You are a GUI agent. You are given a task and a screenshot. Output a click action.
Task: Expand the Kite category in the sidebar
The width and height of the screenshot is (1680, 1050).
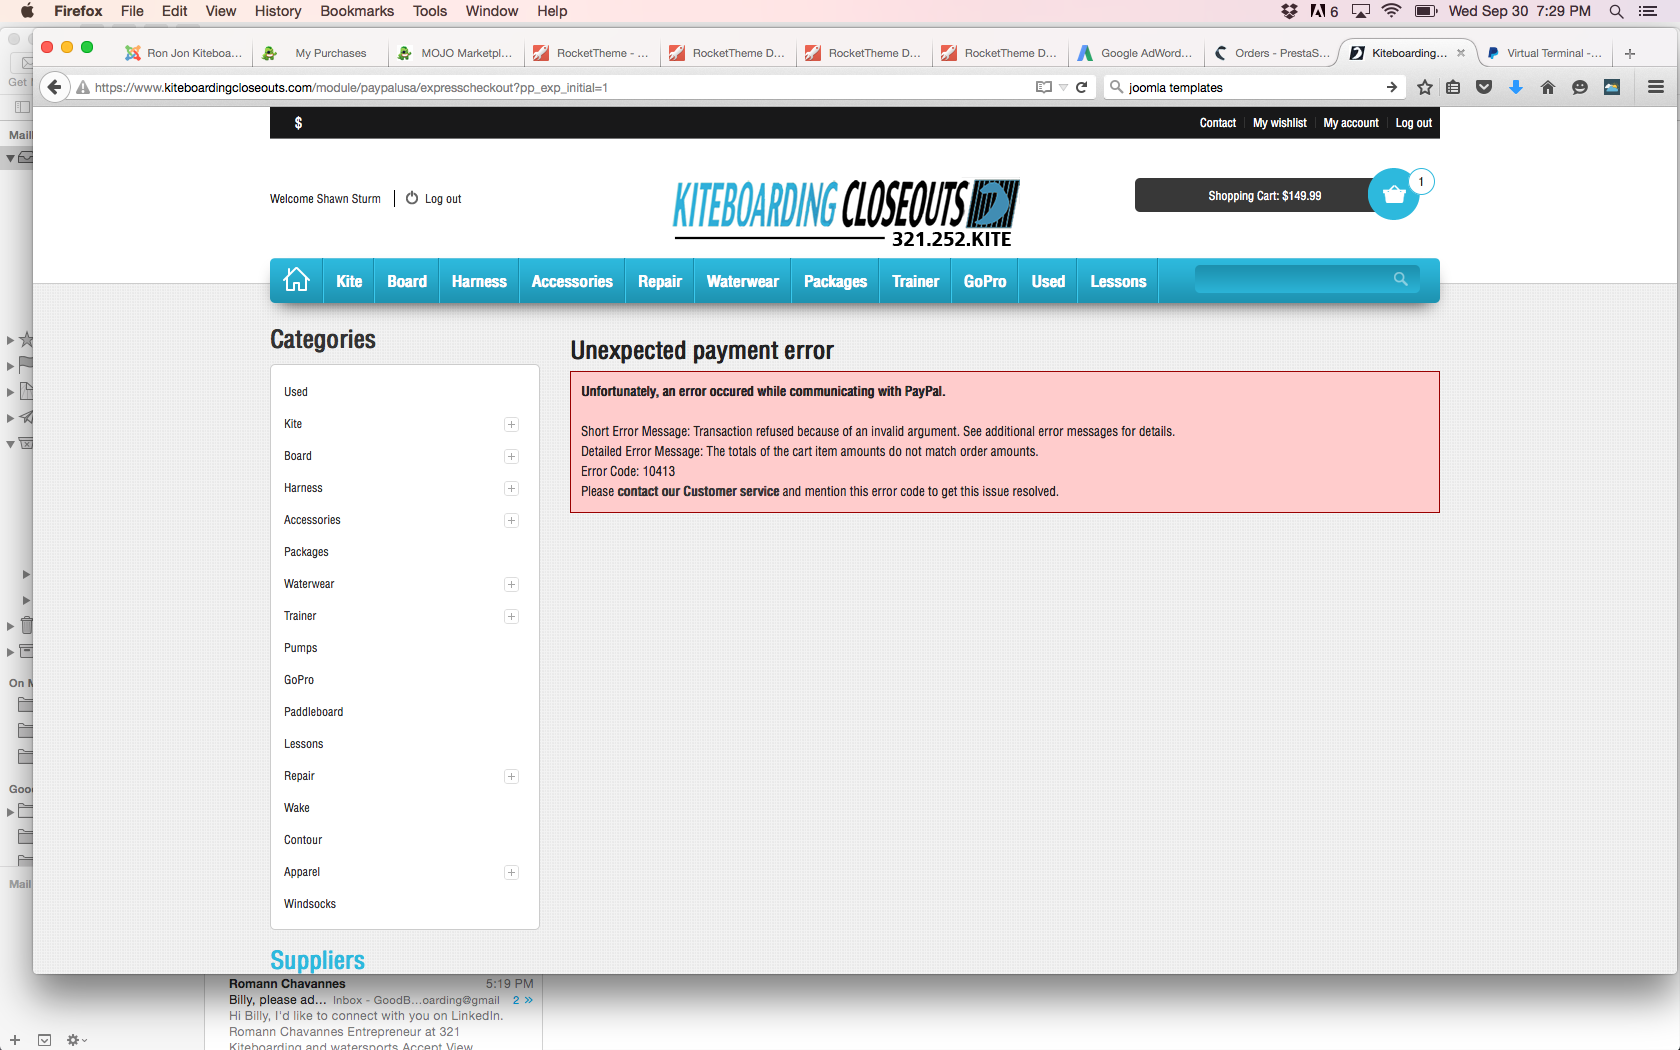(511, 424)
